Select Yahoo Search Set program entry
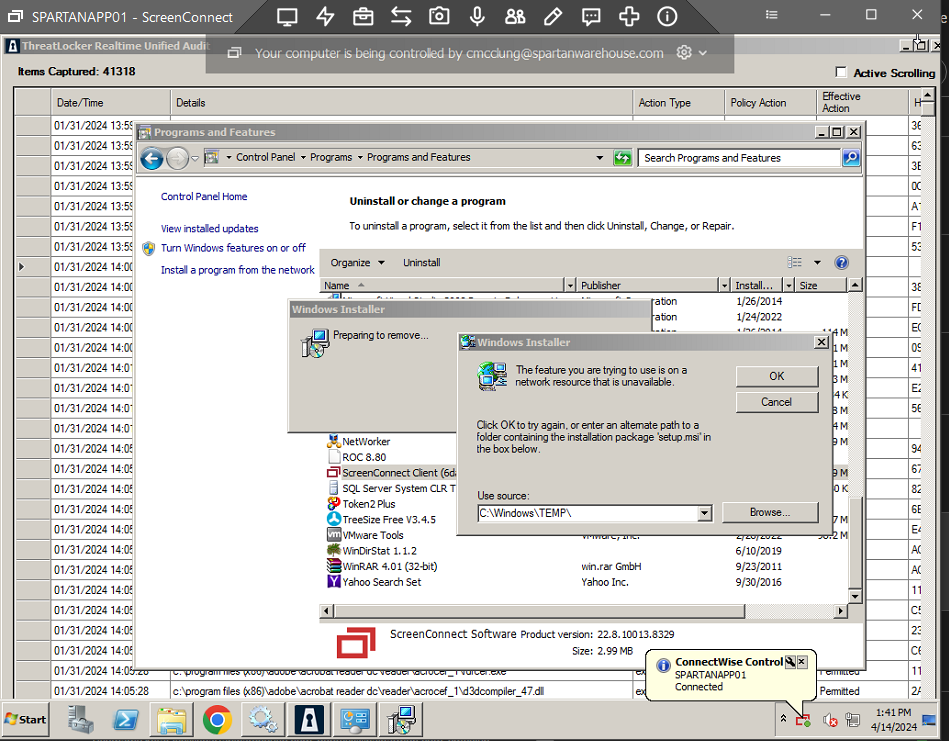The height and width of the screenshot is (741, 949). pyautogui.click(x=381, y=582)
